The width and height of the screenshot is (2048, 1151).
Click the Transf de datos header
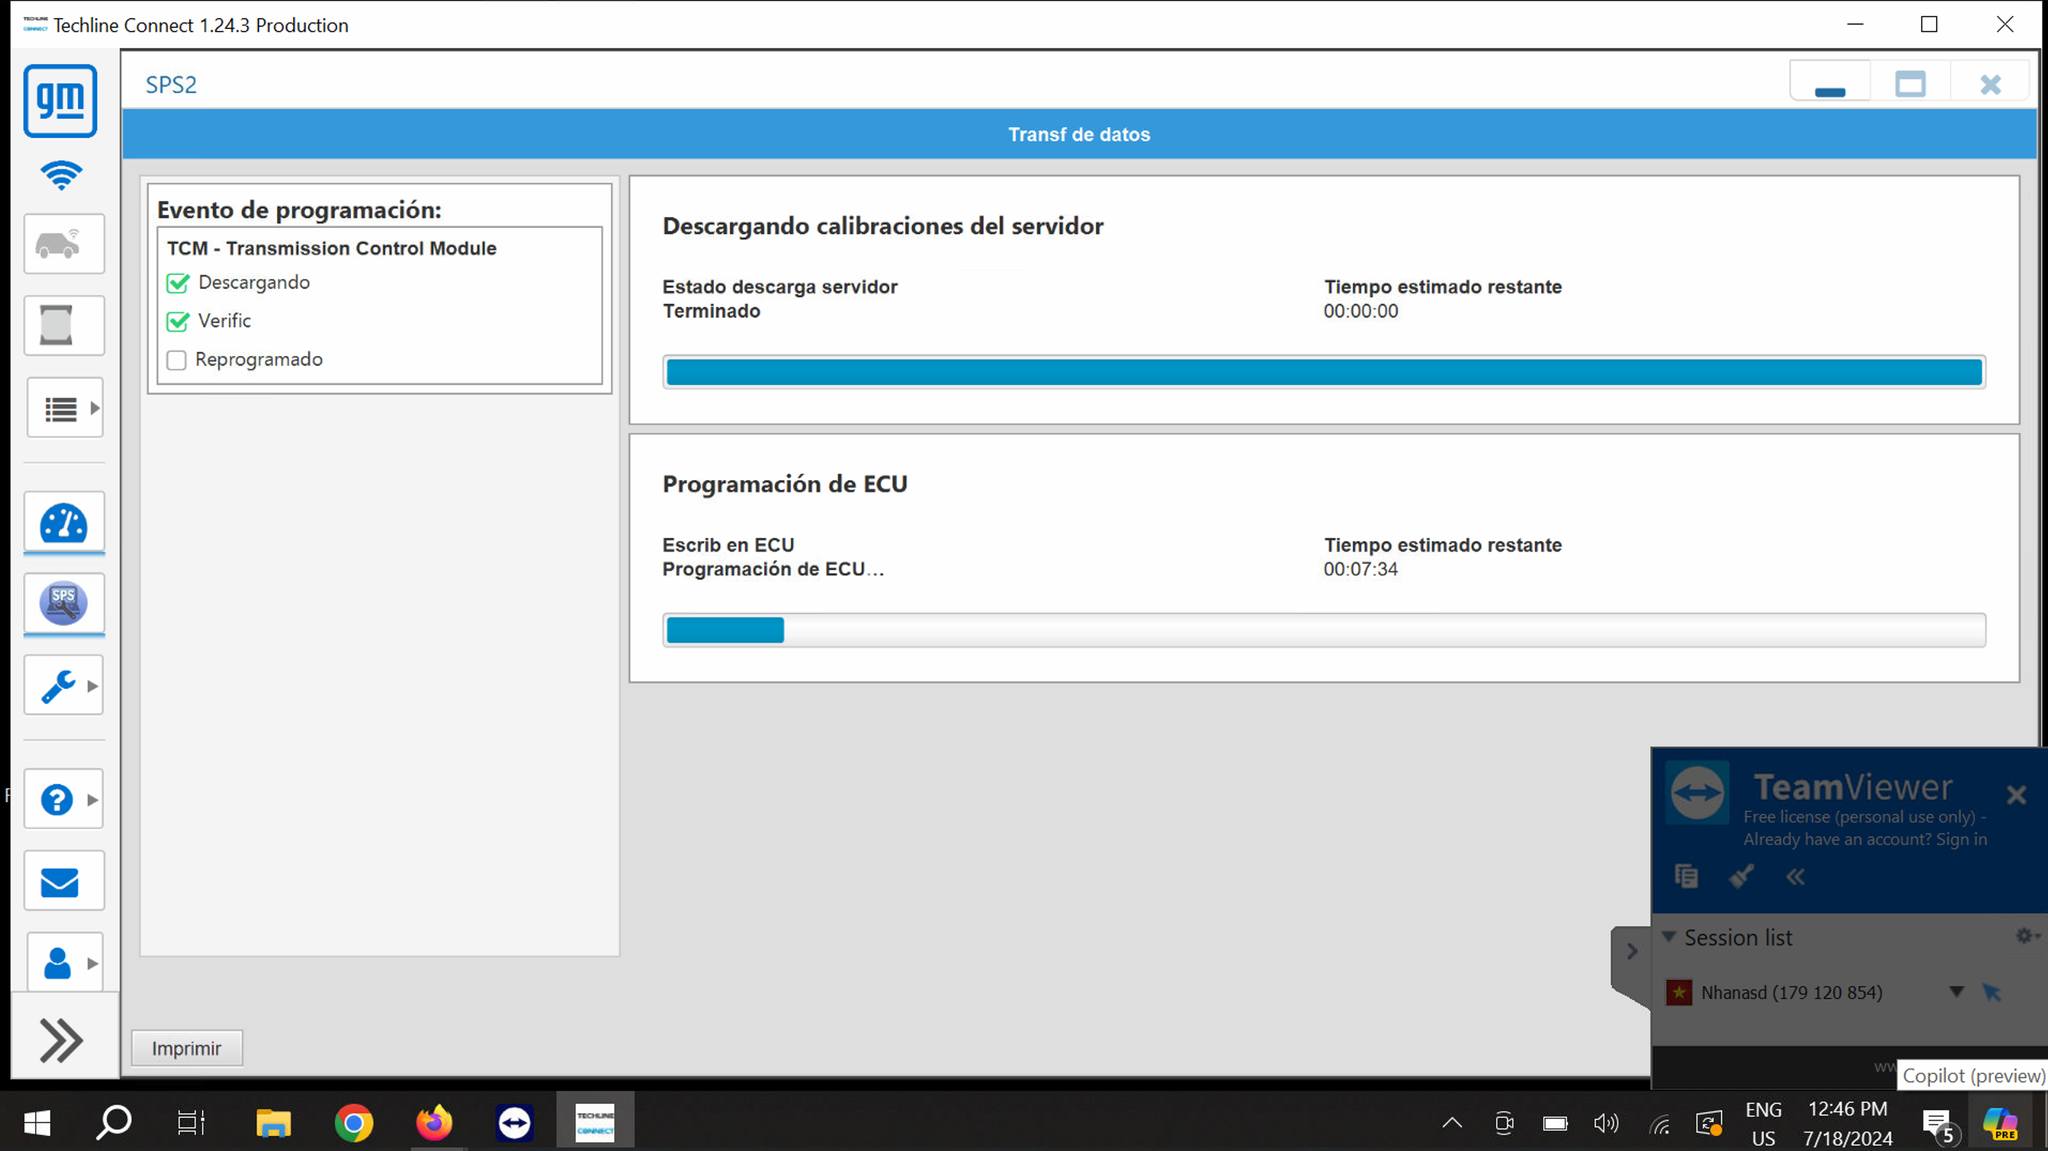1079,134
